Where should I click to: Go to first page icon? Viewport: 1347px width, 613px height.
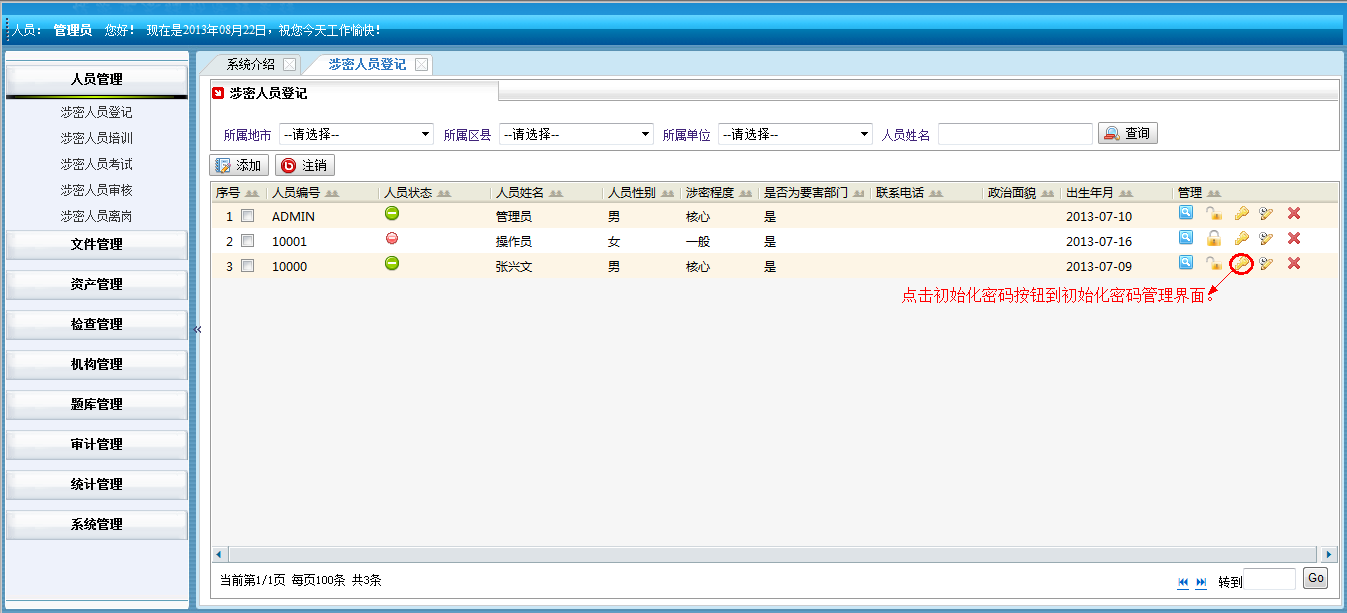(1184, 582)
